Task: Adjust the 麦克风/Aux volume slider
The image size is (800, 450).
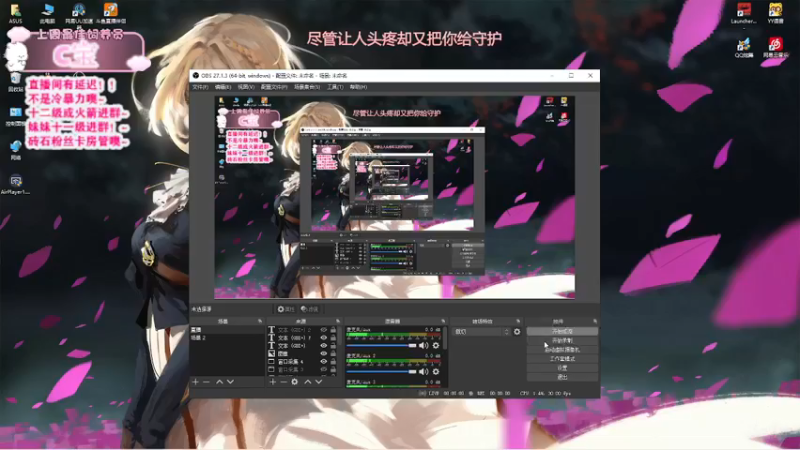Action: 382,345
